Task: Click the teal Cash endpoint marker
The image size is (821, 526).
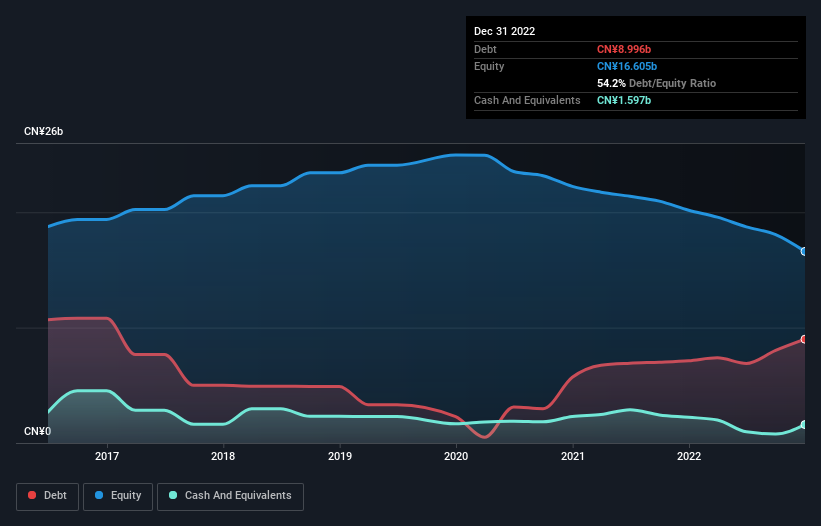Action: point(804,424)
